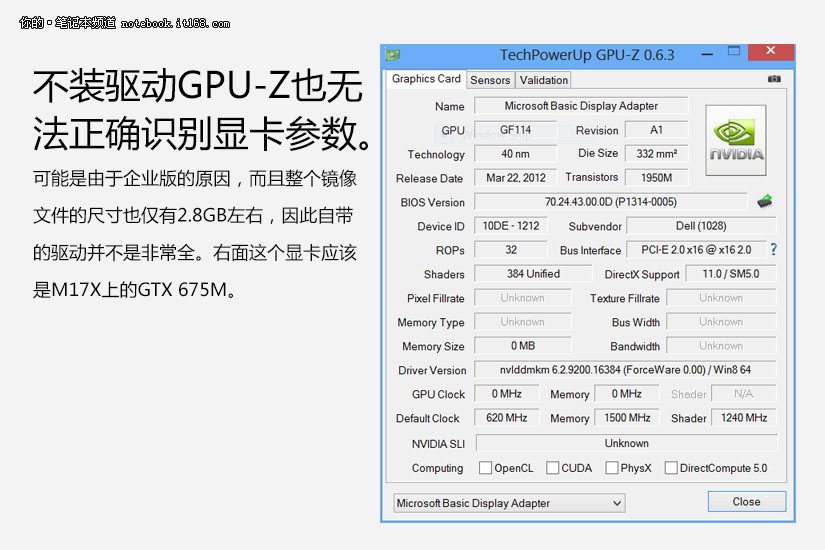Click the BIOS save chip icon
Viewport: 825px width, 550px height.
pyautogui.click(x=765, y=202)
